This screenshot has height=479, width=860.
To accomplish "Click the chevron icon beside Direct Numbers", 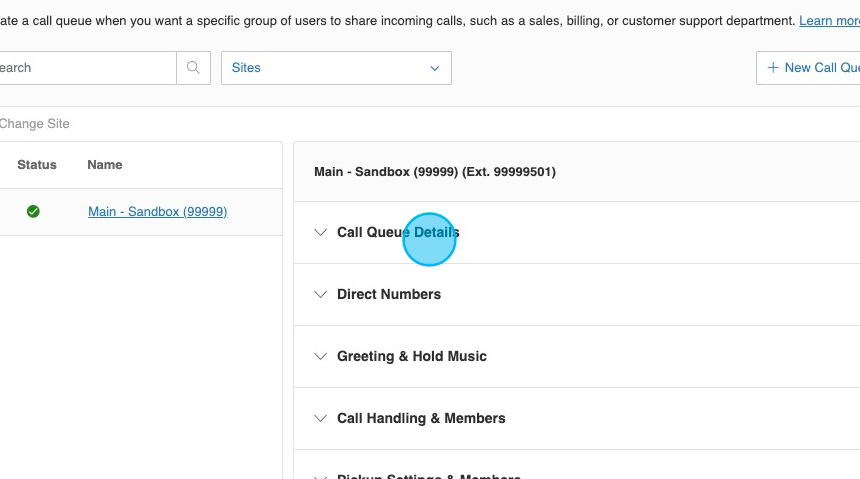I will click(x=320, y=295).
